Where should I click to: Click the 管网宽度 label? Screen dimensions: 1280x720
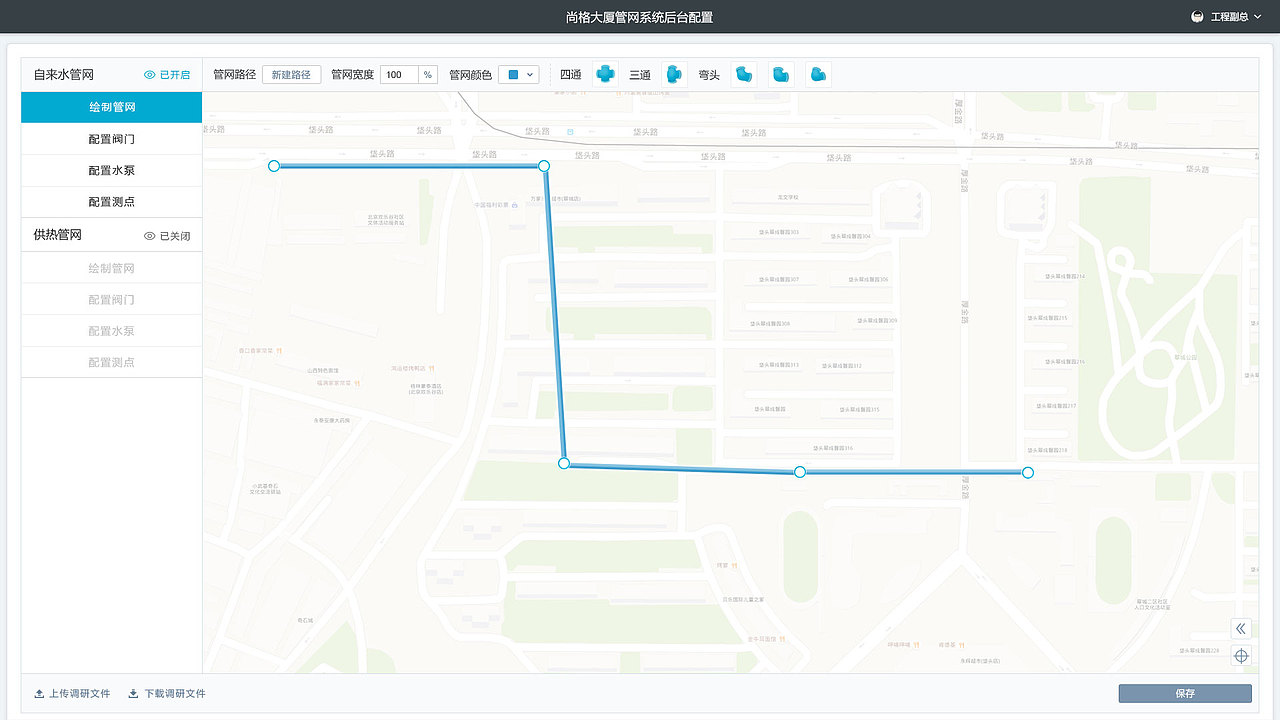[352, 75]
